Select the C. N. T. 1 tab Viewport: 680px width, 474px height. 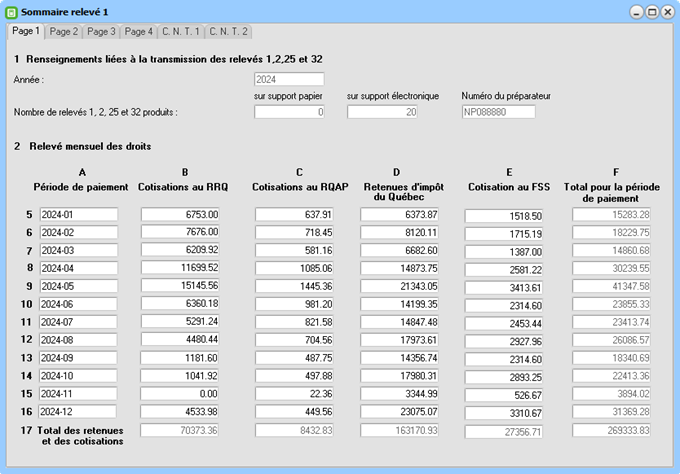point(180,32)
